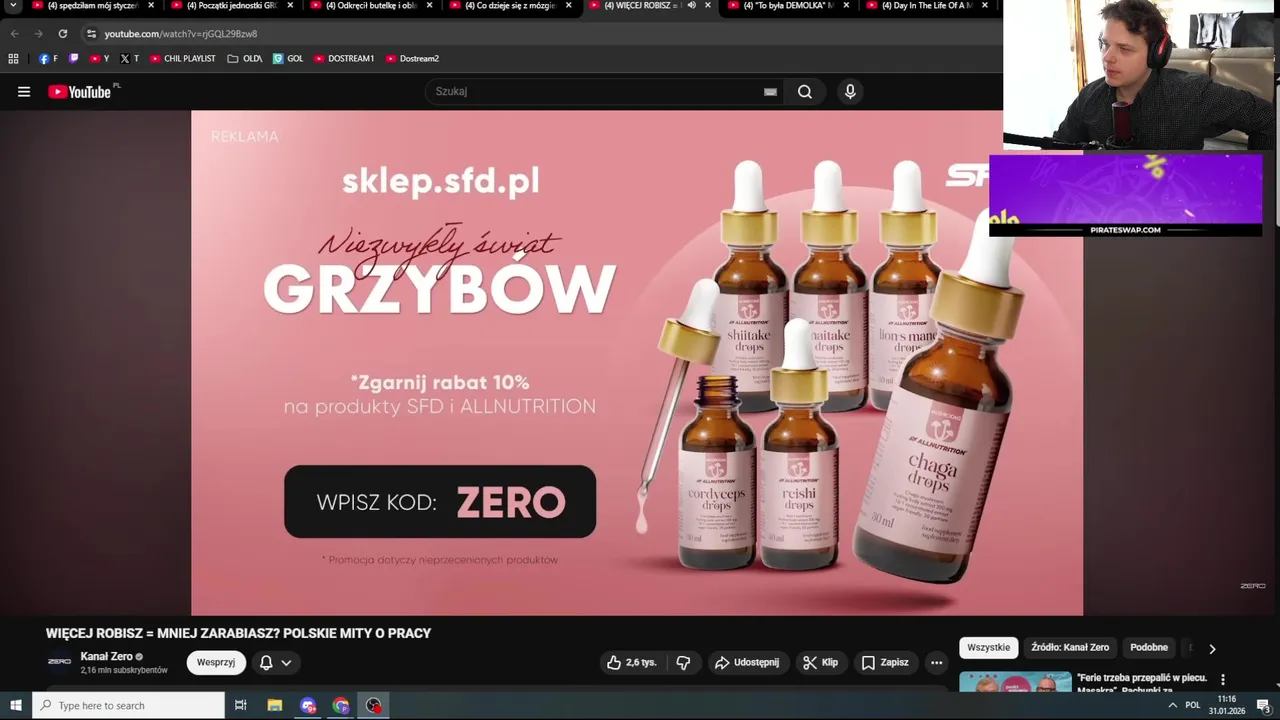Reload the page with the refresh icon
The height and width of the screenshot is (720, 1280).
pyautogui.click(x=62, y=34)
